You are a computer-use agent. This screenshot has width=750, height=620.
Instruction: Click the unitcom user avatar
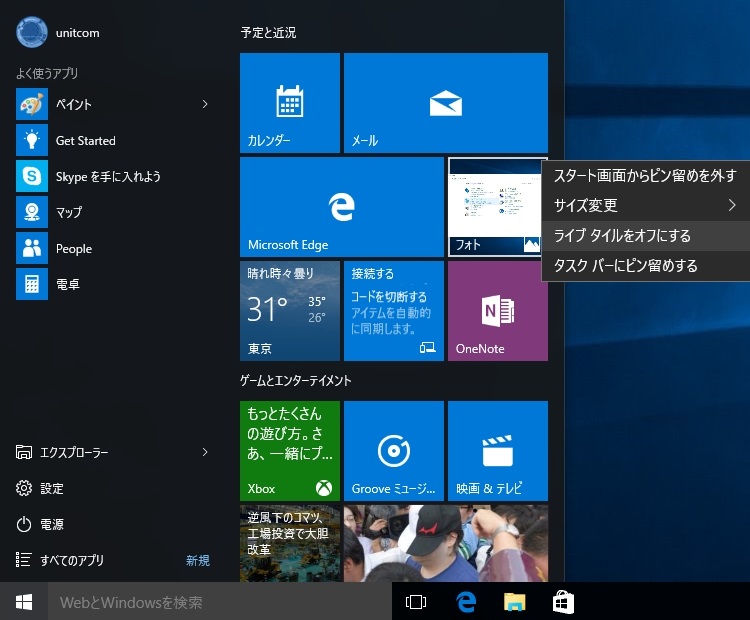[x=32, y=33]
